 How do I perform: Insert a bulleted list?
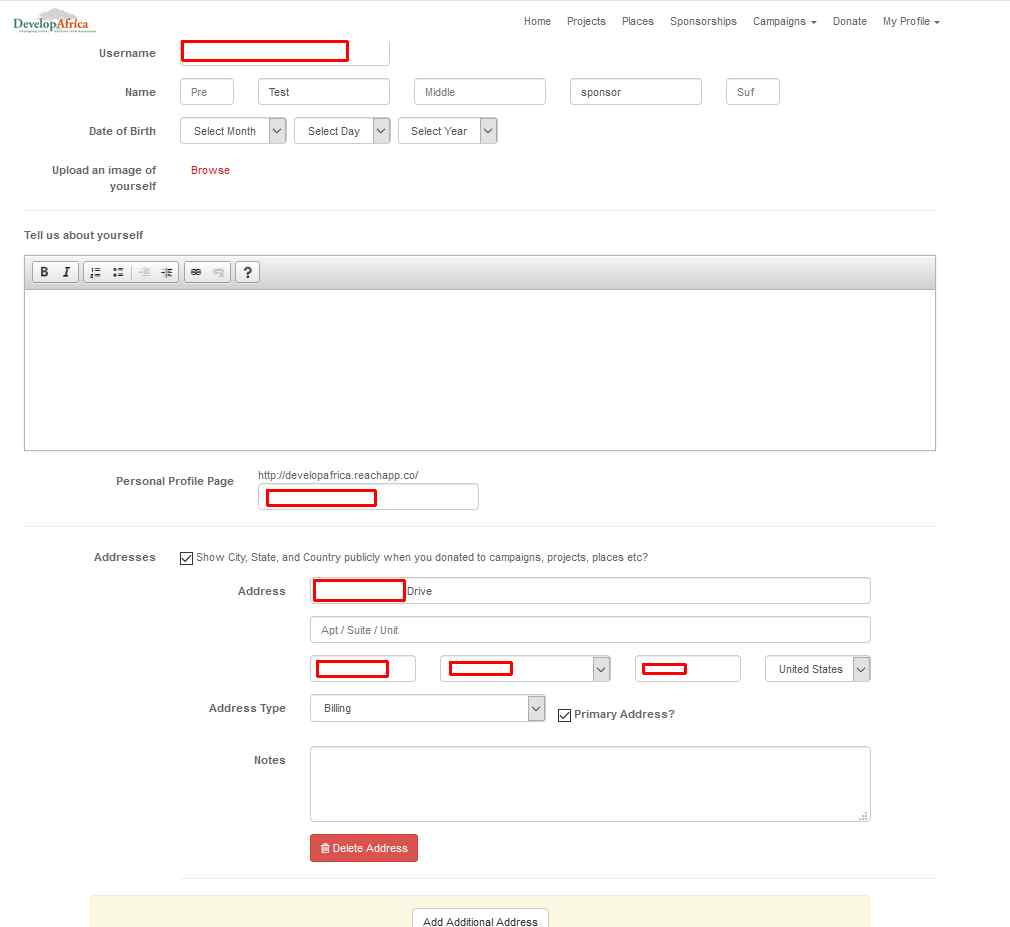coord(118,272)
